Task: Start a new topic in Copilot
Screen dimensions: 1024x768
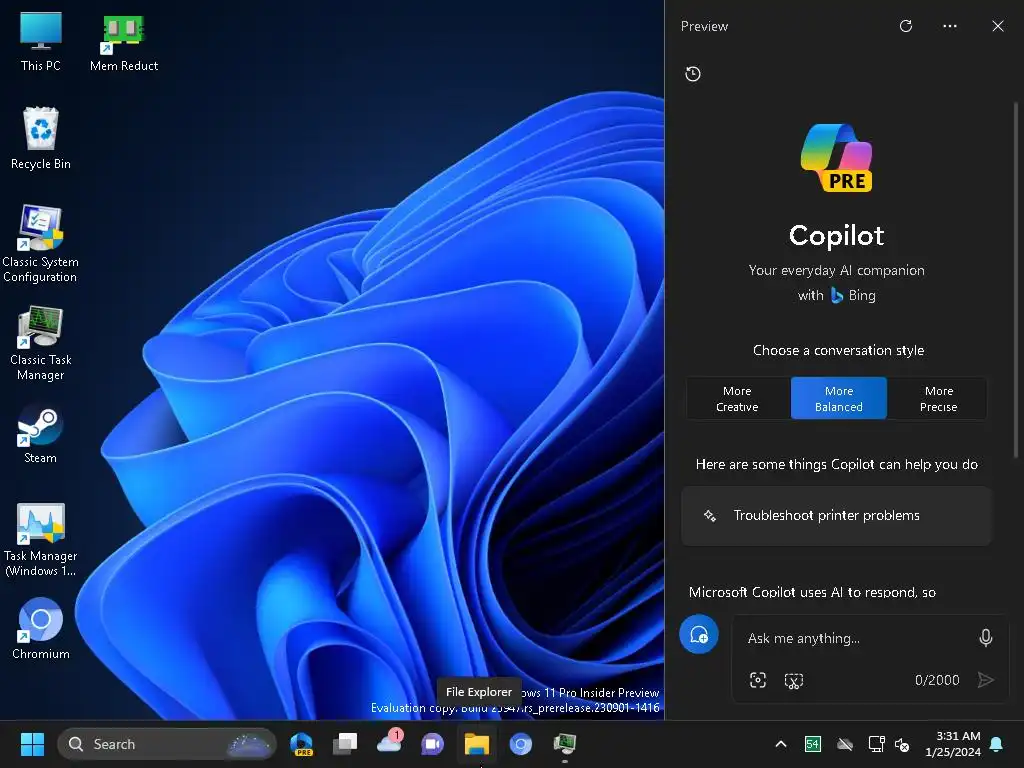Action: (x=699, y=634)
